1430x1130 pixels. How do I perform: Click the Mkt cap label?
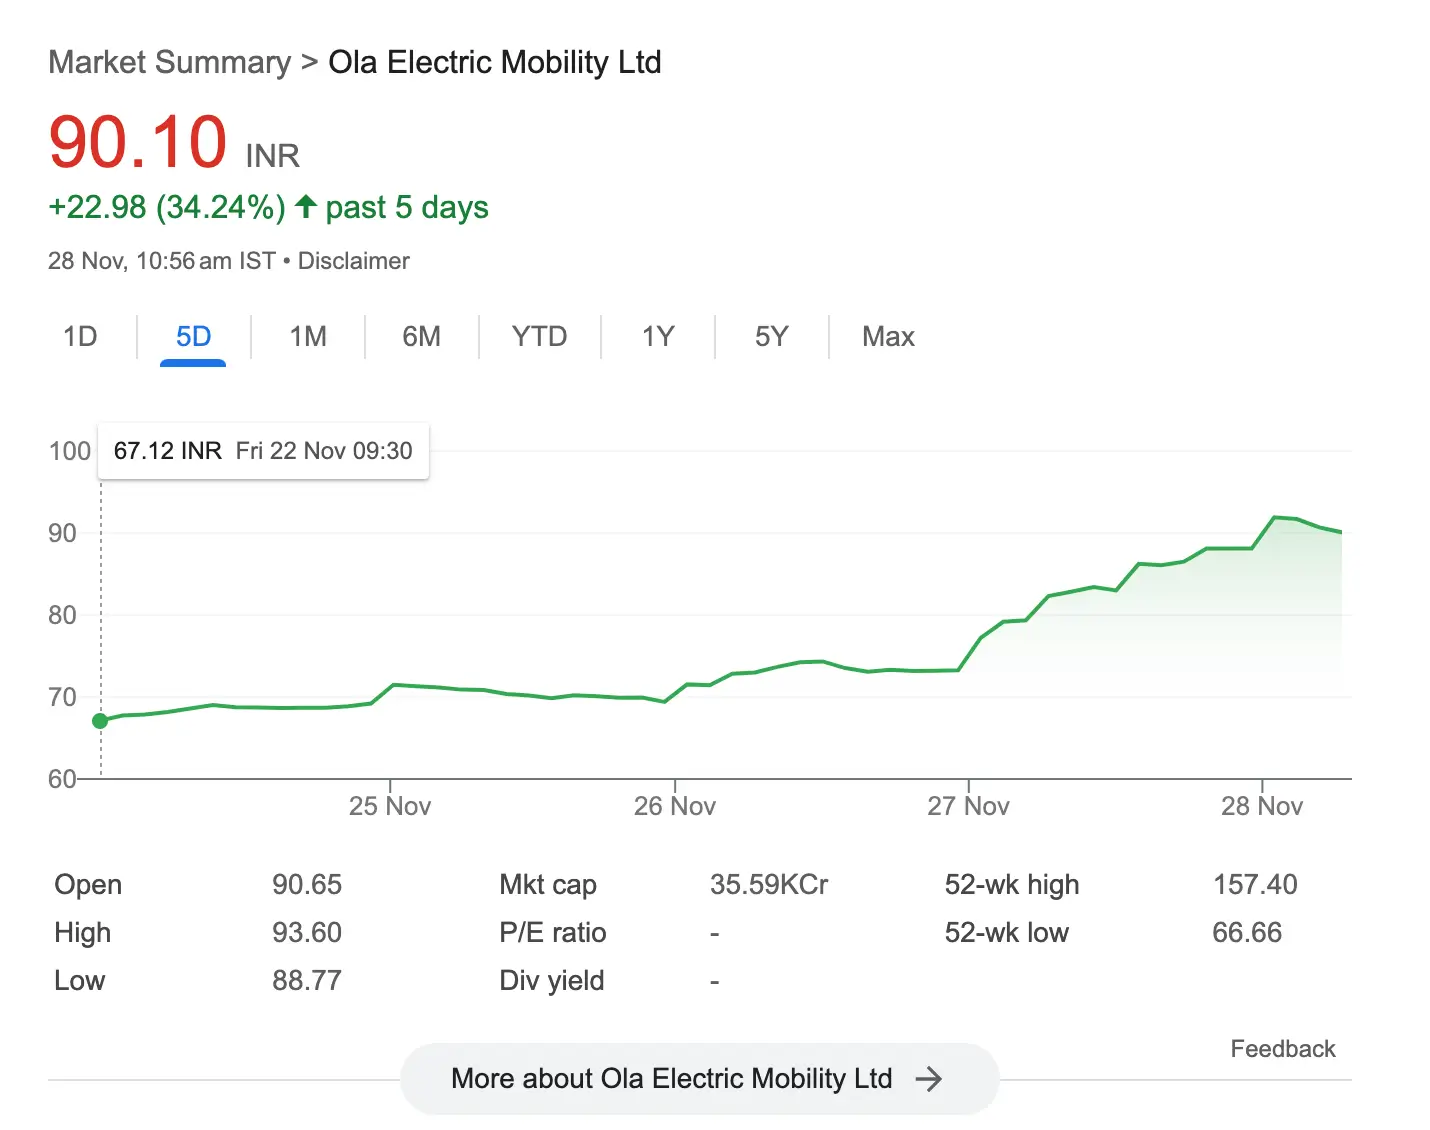[x=548, y=885]
